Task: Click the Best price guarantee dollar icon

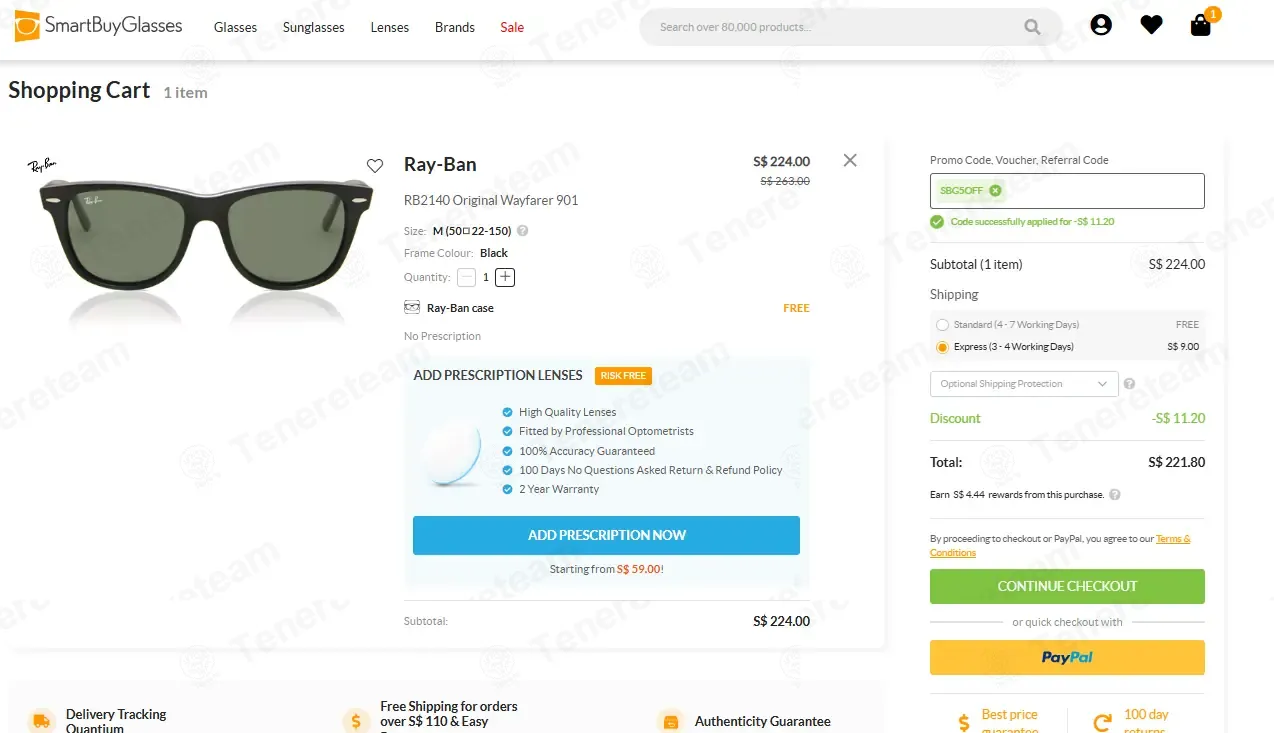Action: tap(964, 722)
